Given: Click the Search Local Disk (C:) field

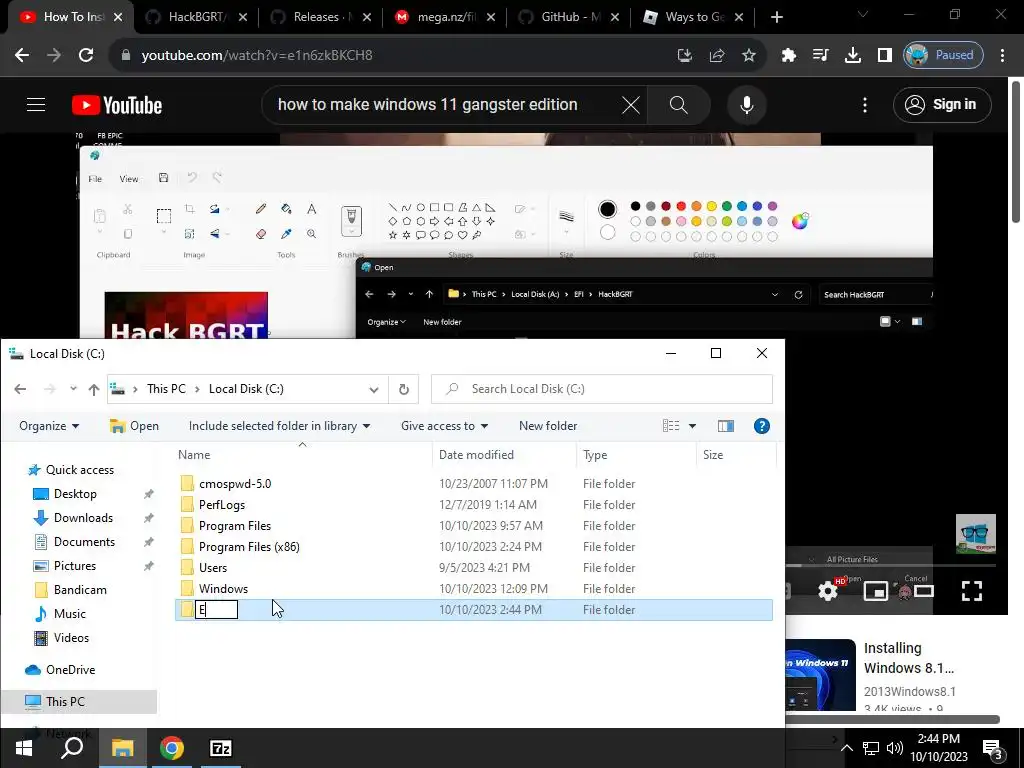Looking at the screenshot, I should (x=601, y=389).
